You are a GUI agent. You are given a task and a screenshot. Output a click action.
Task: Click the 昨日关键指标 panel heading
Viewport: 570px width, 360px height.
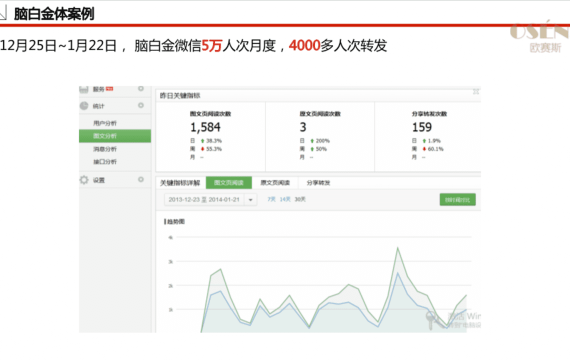tap(180, 96)
